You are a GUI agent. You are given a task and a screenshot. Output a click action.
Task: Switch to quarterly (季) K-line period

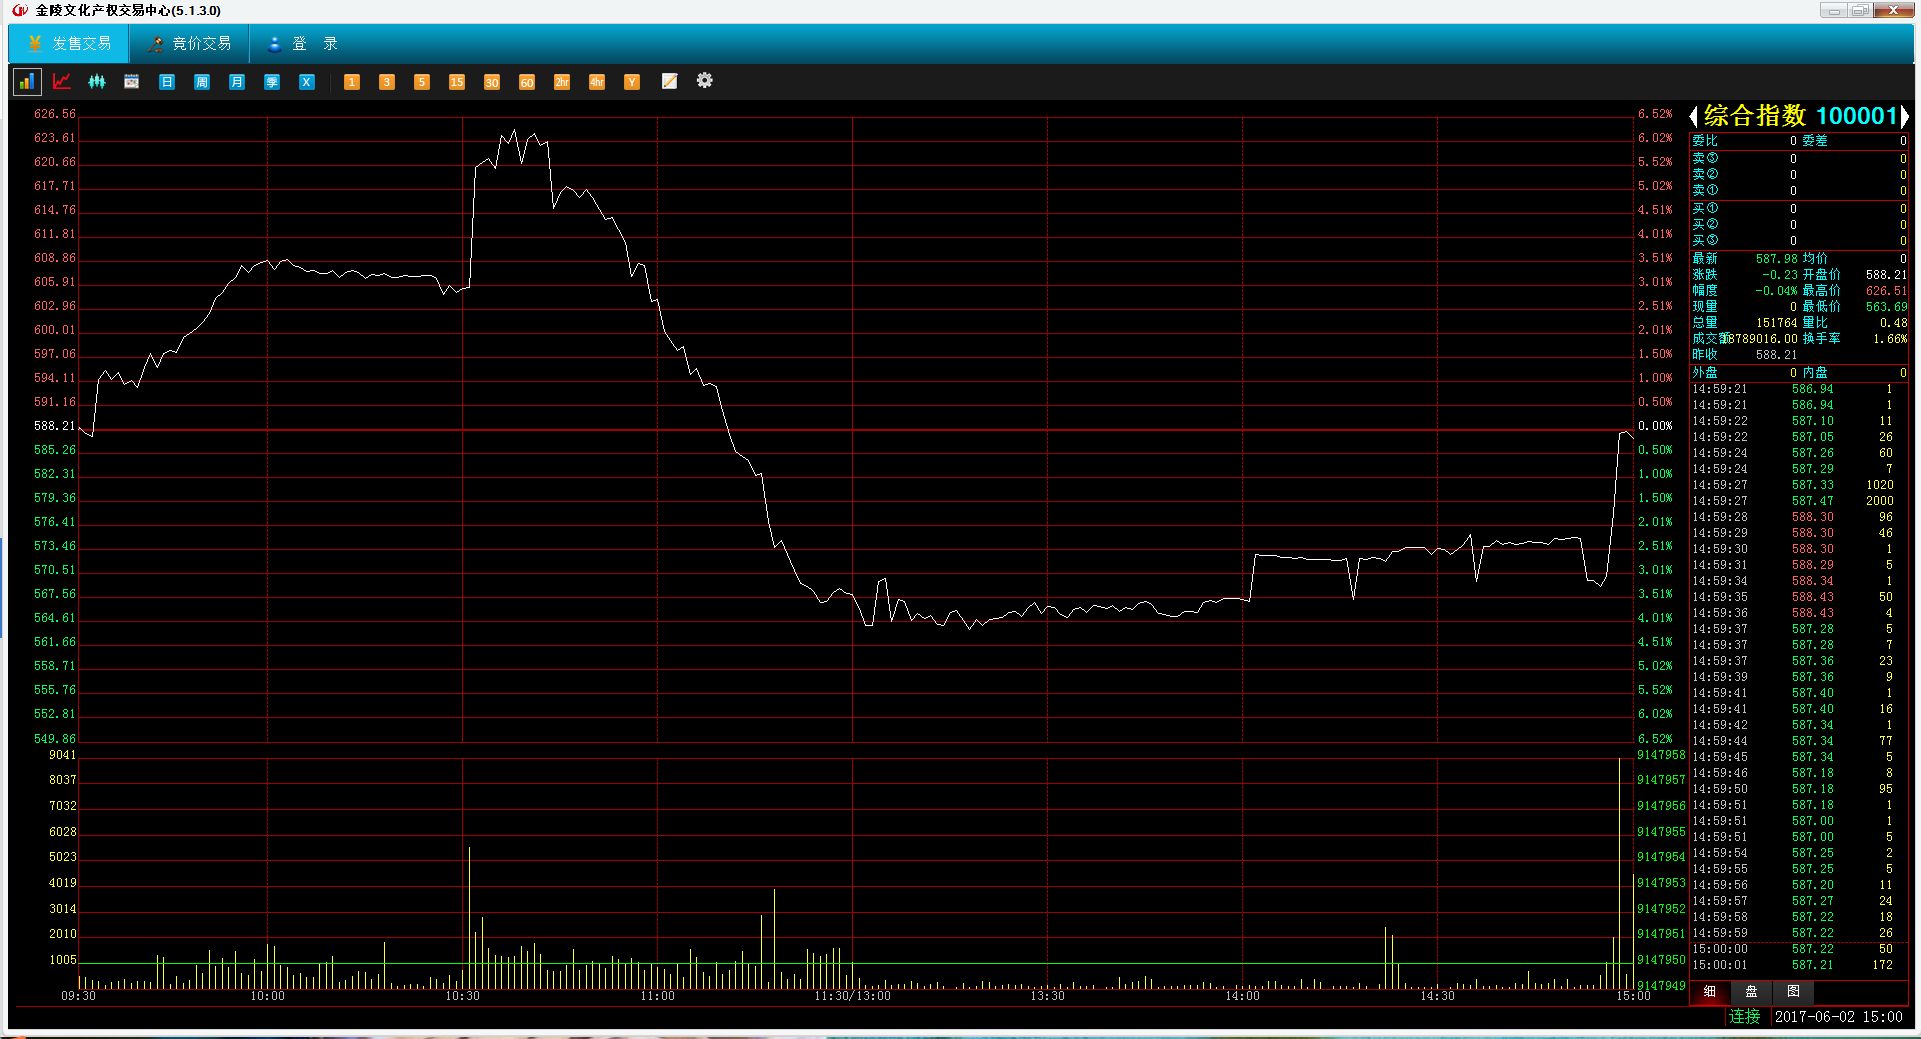tap(272, 82)
